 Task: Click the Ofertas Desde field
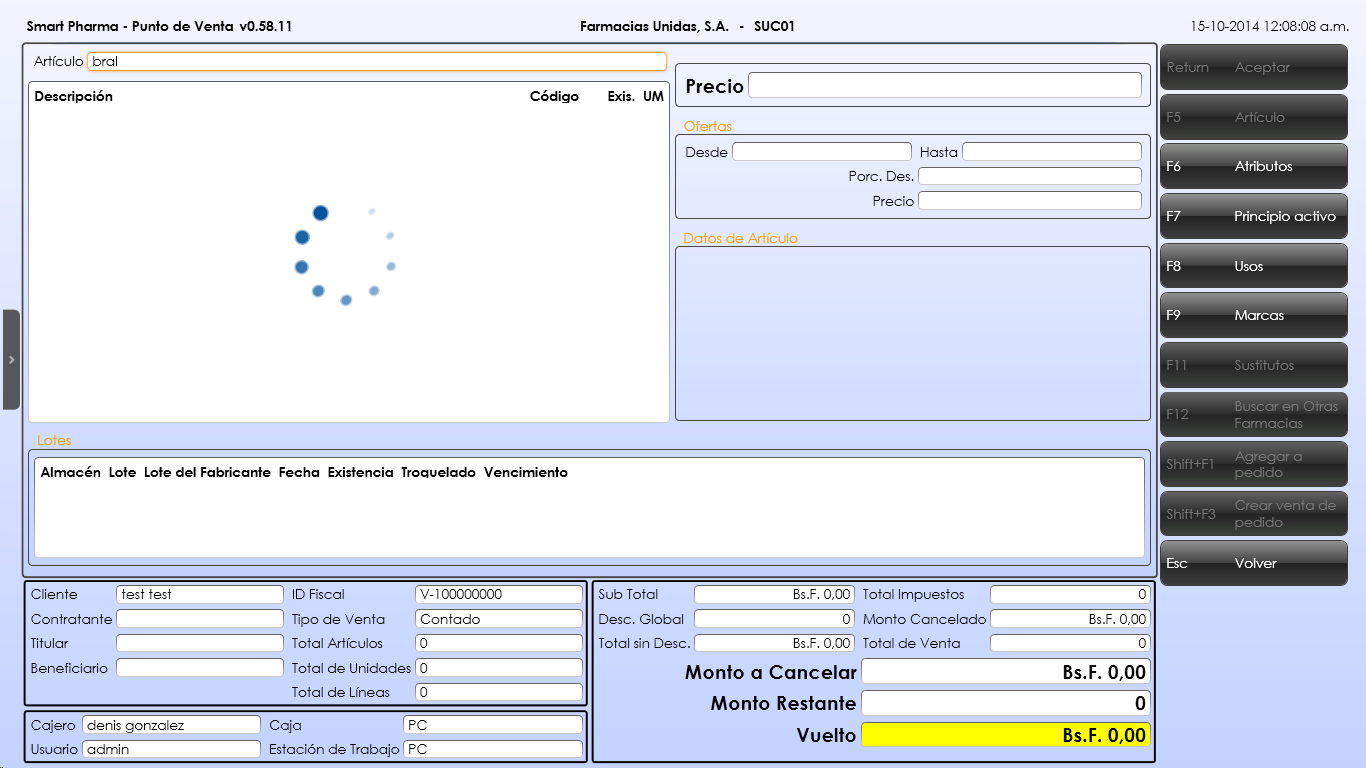pos(822,152)
